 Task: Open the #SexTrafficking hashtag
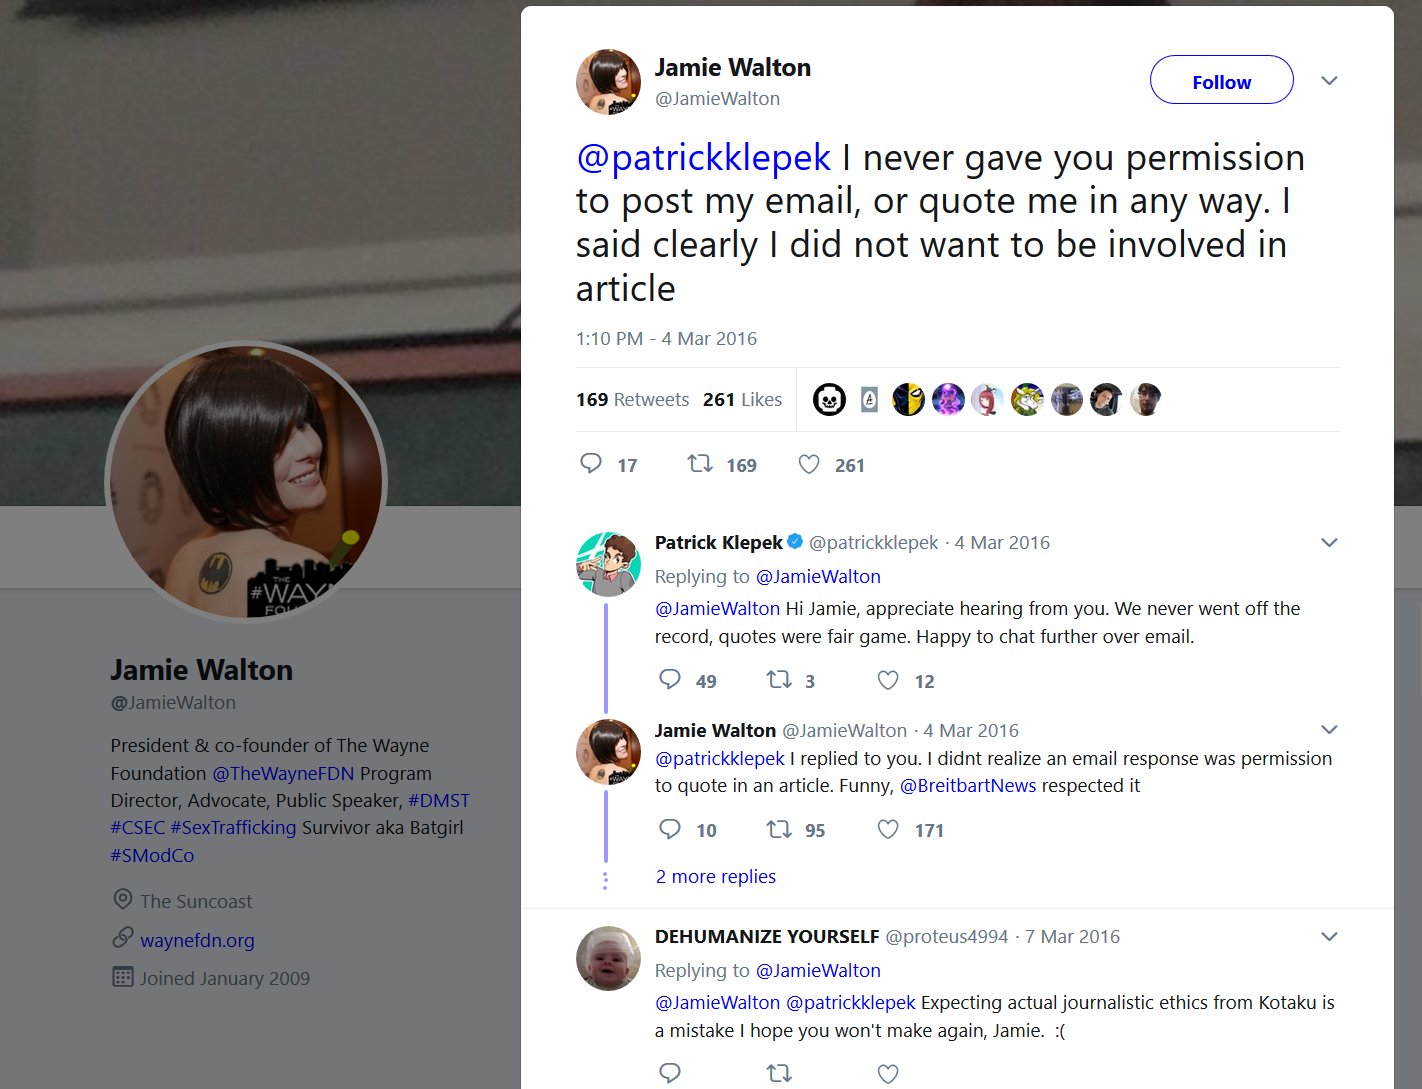(233, 828)
